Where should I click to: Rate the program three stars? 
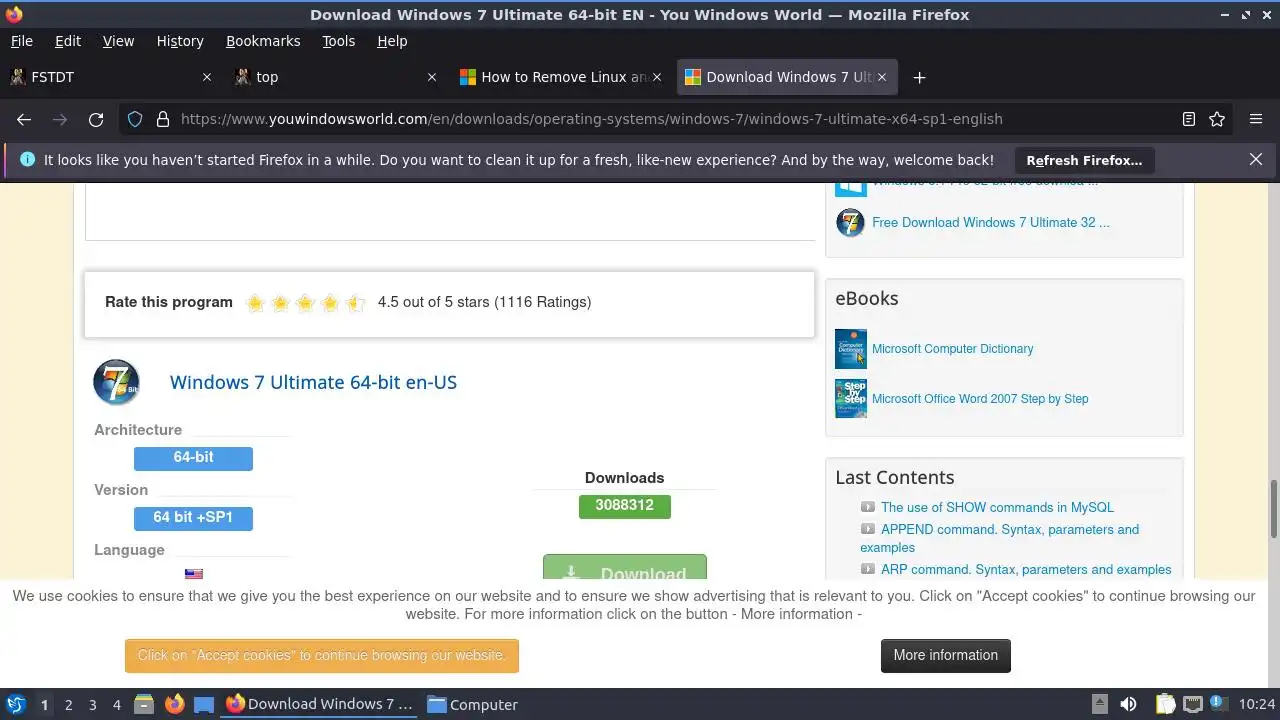click(x=305, y=303)
